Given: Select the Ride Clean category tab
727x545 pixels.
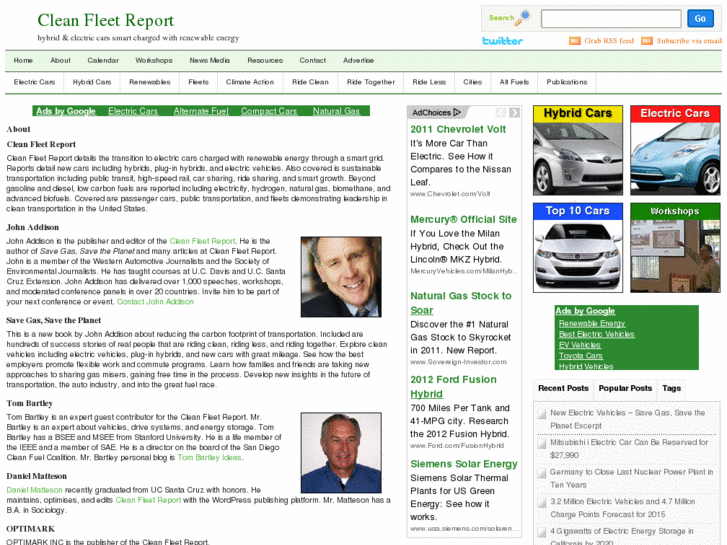Looking at the screenshot, I should click(x=310, y=82).
